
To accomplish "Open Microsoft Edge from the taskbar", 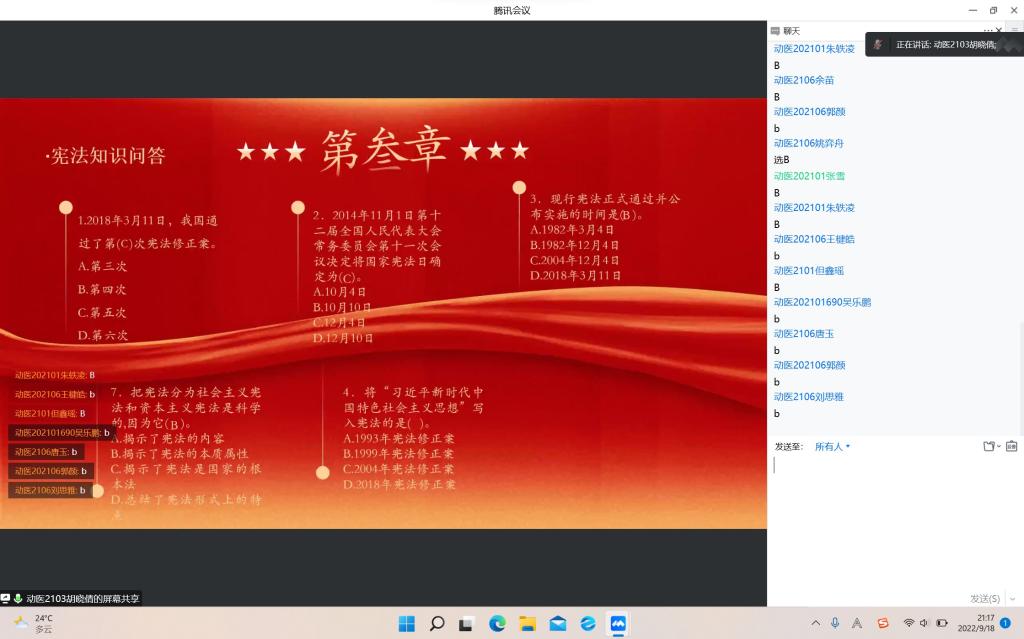I will pyautogui.click(x=497, y=624).
